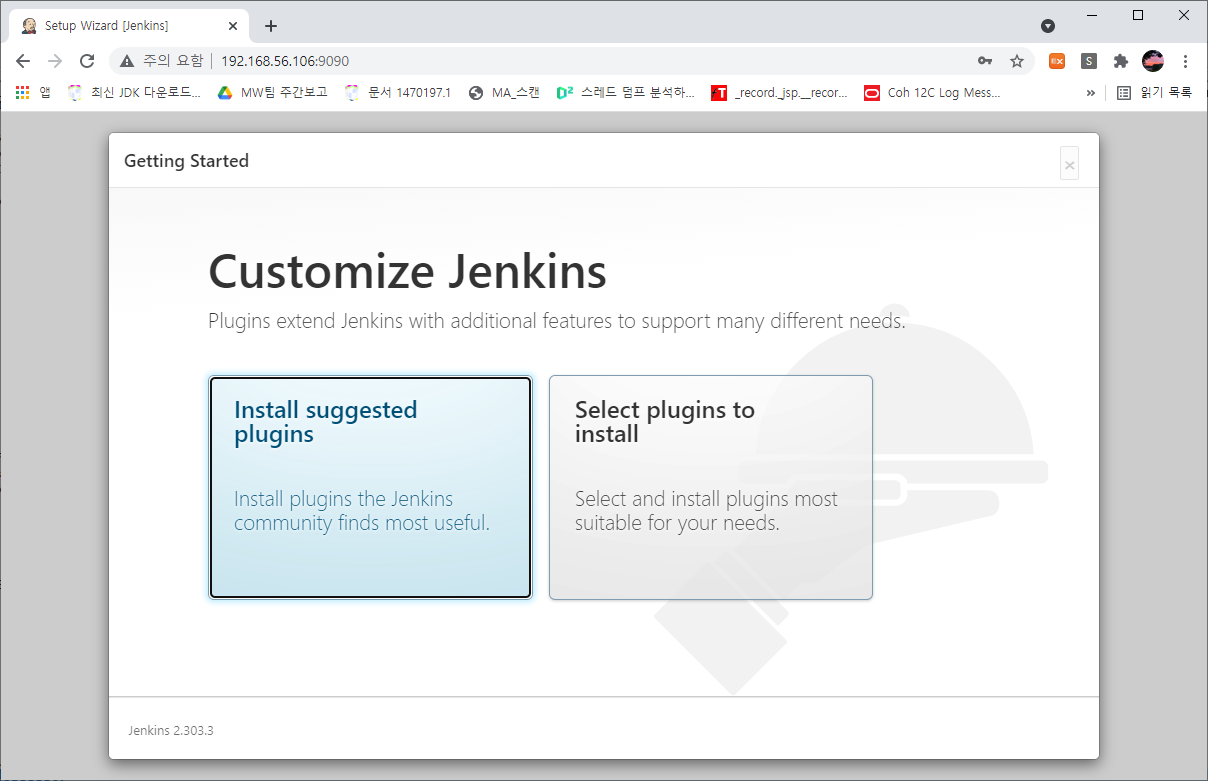Go forward in browser history
The image size is (1208, 781).
pyautogui.click(x=55, y=61)
